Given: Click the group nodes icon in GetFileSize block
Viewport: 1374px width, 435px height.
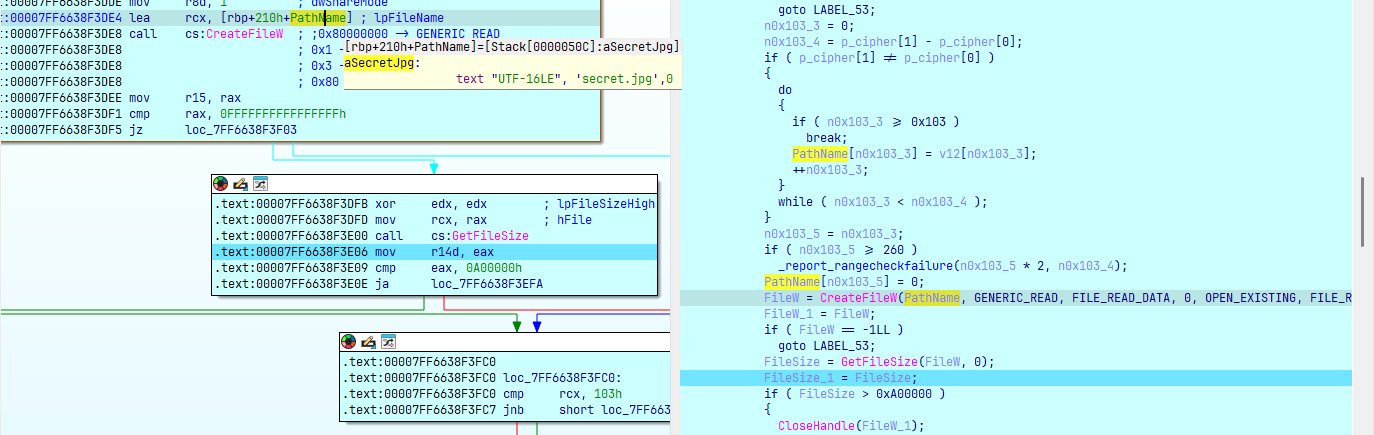Looking at the screenshot, I should coord(259,184).
